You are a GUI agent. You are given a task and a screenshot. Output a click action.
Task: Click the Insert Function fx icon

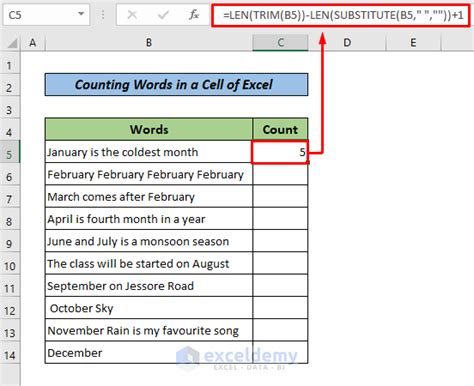pos(194,15)
